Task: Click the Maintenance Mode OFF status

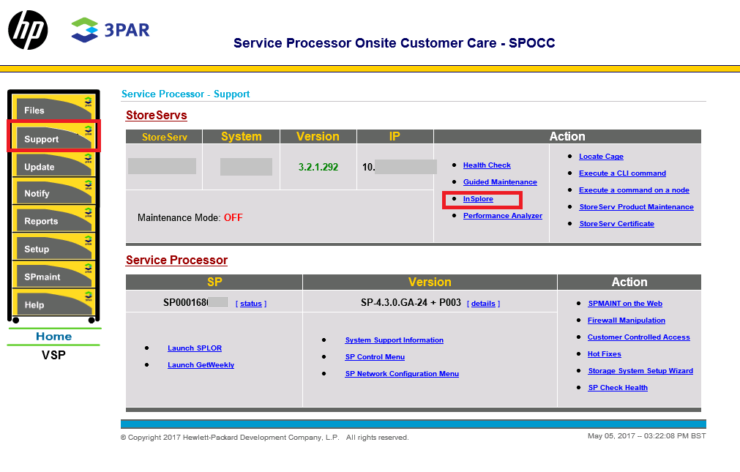Action: (233, 218)
